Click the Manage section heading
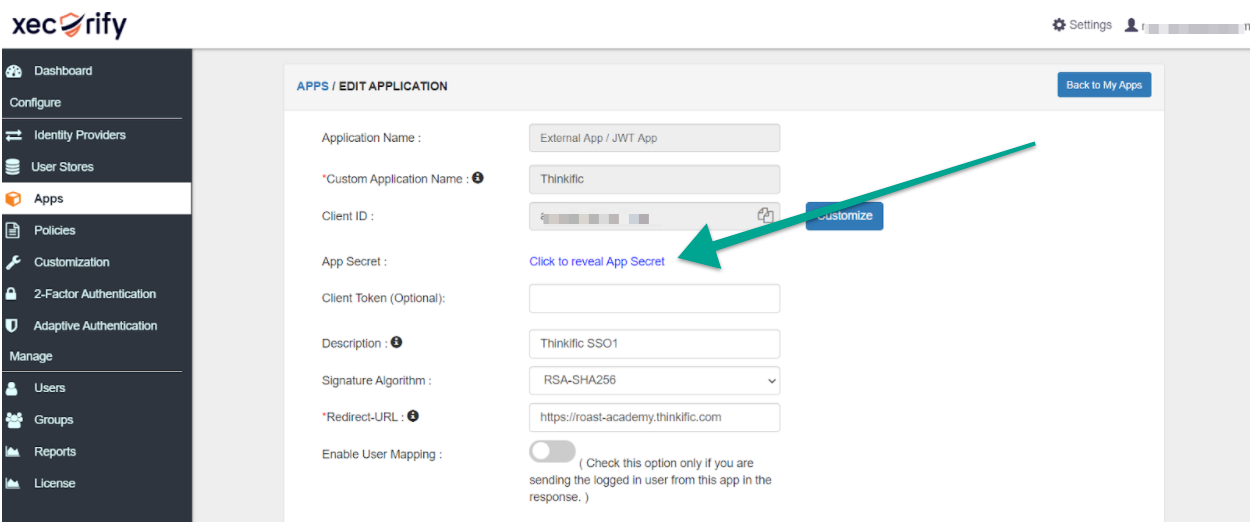 tap(31, 356)
